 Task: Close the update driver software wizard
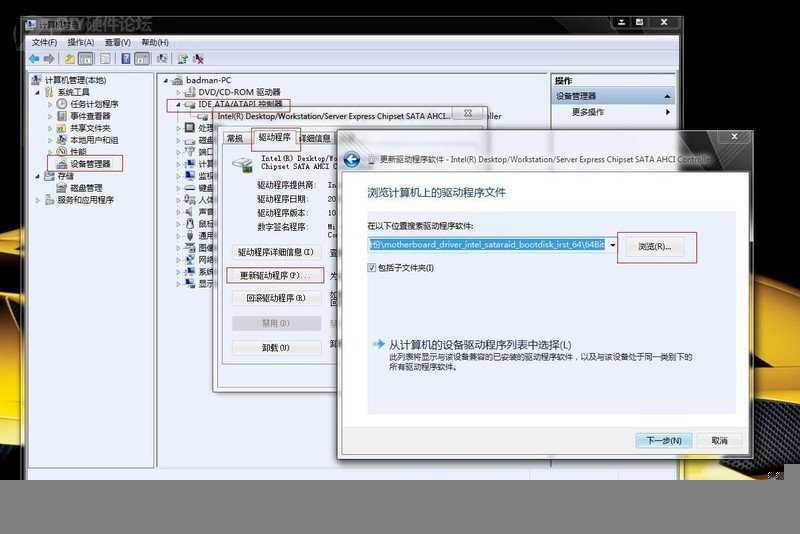734,137
